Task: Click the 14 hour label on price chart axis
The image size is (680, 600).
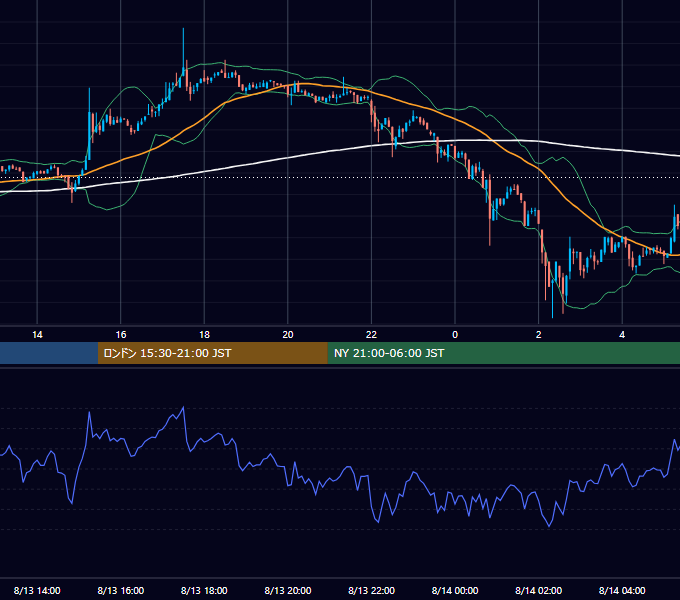Action: tap(37, 335)
